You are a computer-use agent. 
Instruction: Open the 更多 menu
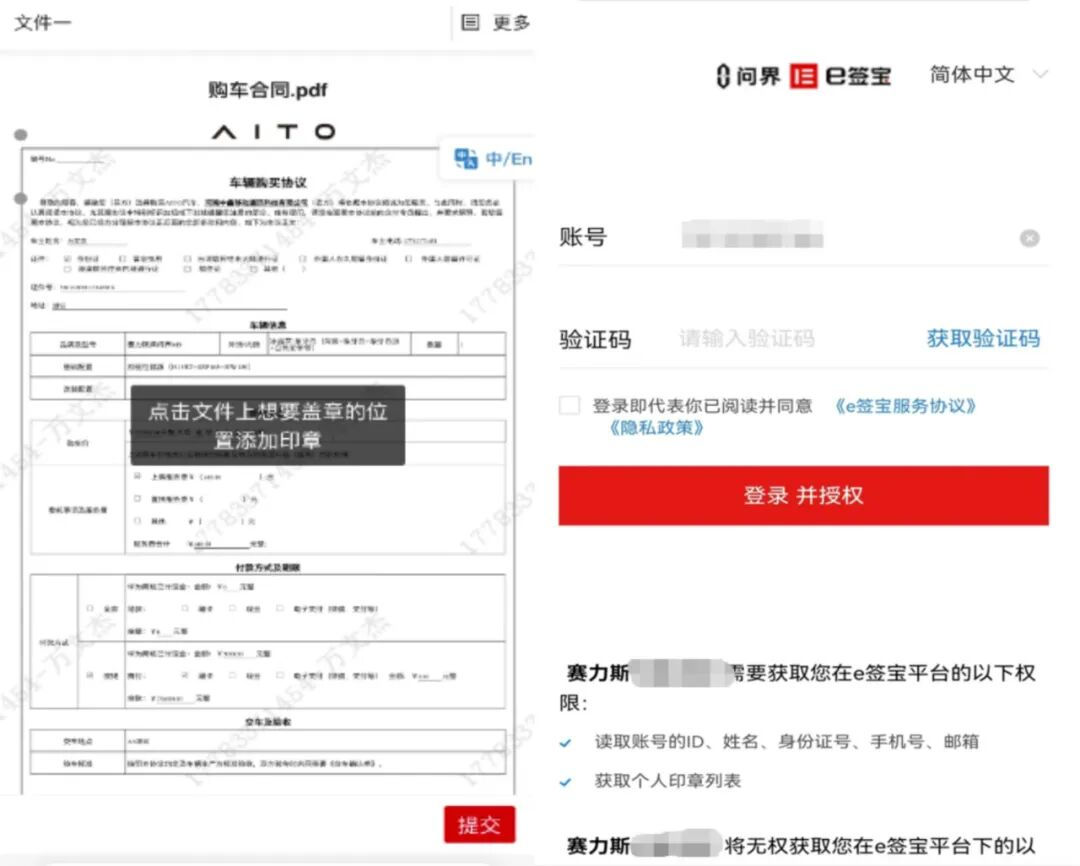click(511, 22)
